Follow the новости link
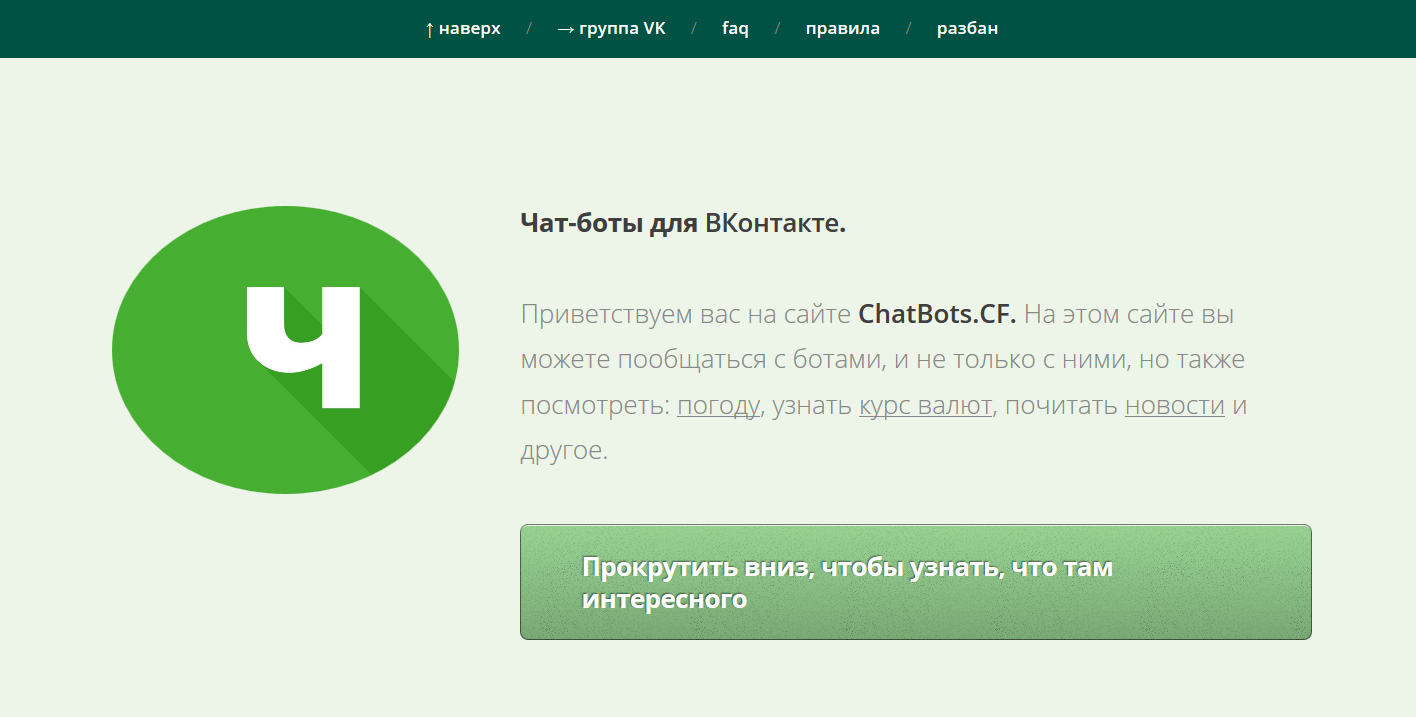Viewport: 1416px width, 717px height. 1174,406
